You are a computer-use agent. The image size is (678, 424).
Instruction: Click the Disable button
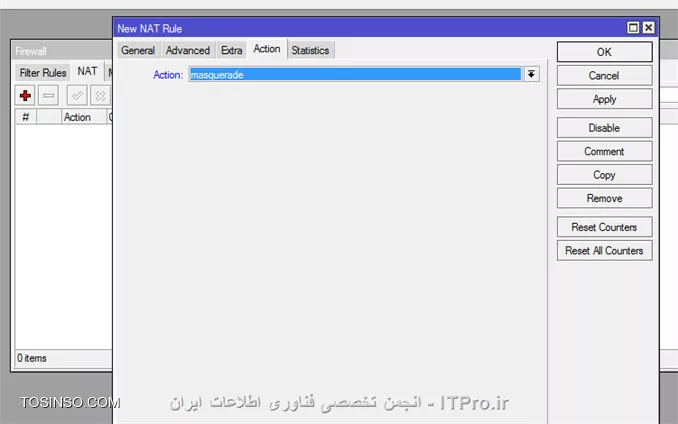(x=604, y=128)
